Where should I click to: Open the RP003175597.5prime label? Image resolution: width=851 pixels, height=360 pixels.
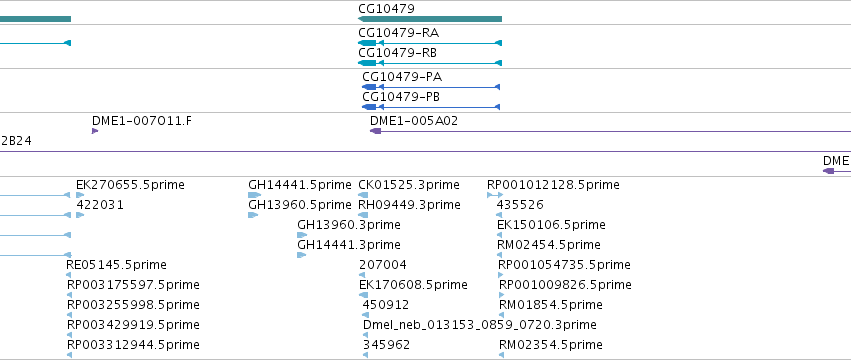point(133,285)
